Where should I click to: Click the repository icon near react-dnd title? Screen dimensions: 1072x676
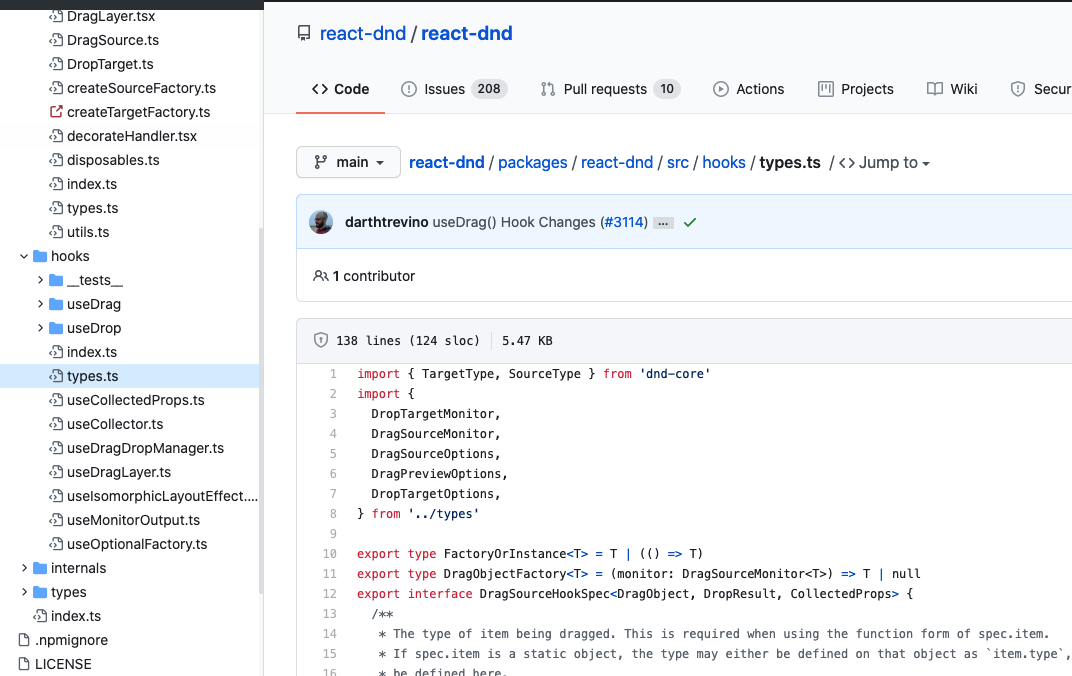304,33
